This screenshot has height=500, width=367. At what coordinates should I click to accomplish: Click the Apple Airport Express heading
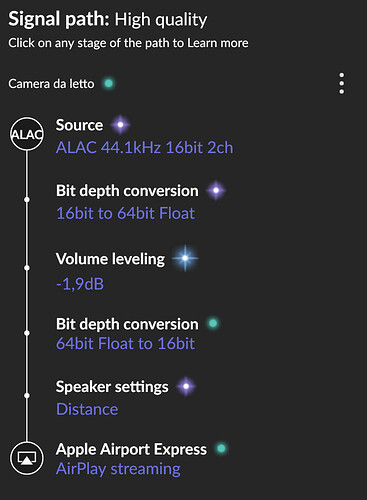131,449
